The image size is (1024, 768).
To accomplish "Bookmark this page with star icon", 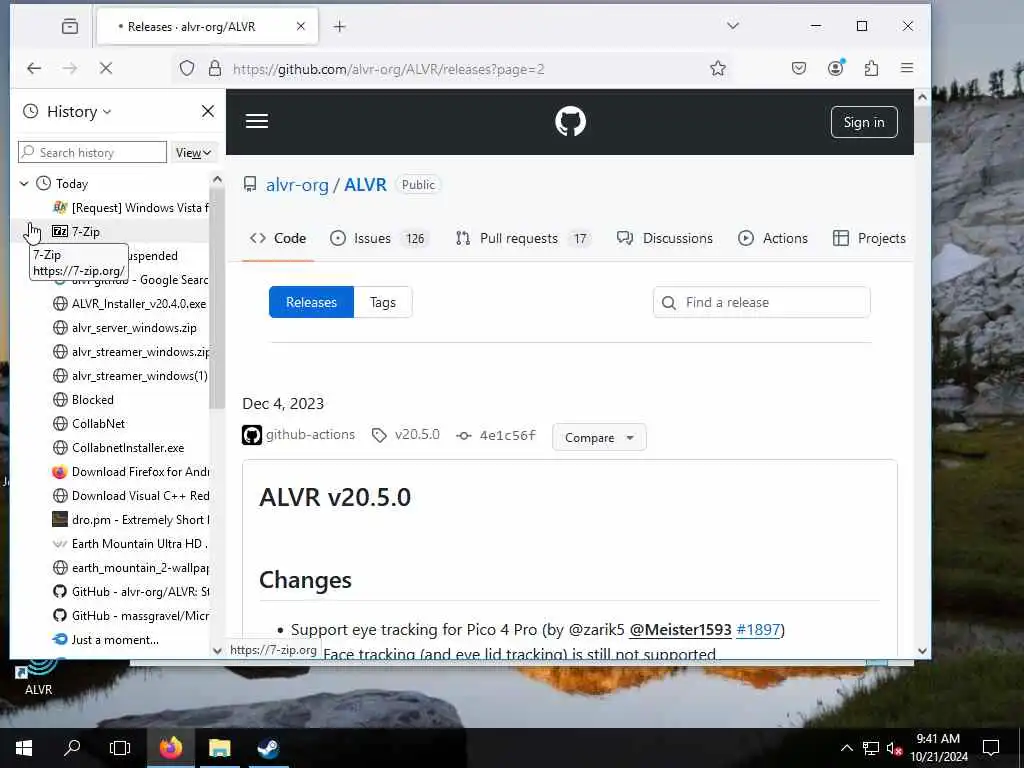I will (718, 69).
